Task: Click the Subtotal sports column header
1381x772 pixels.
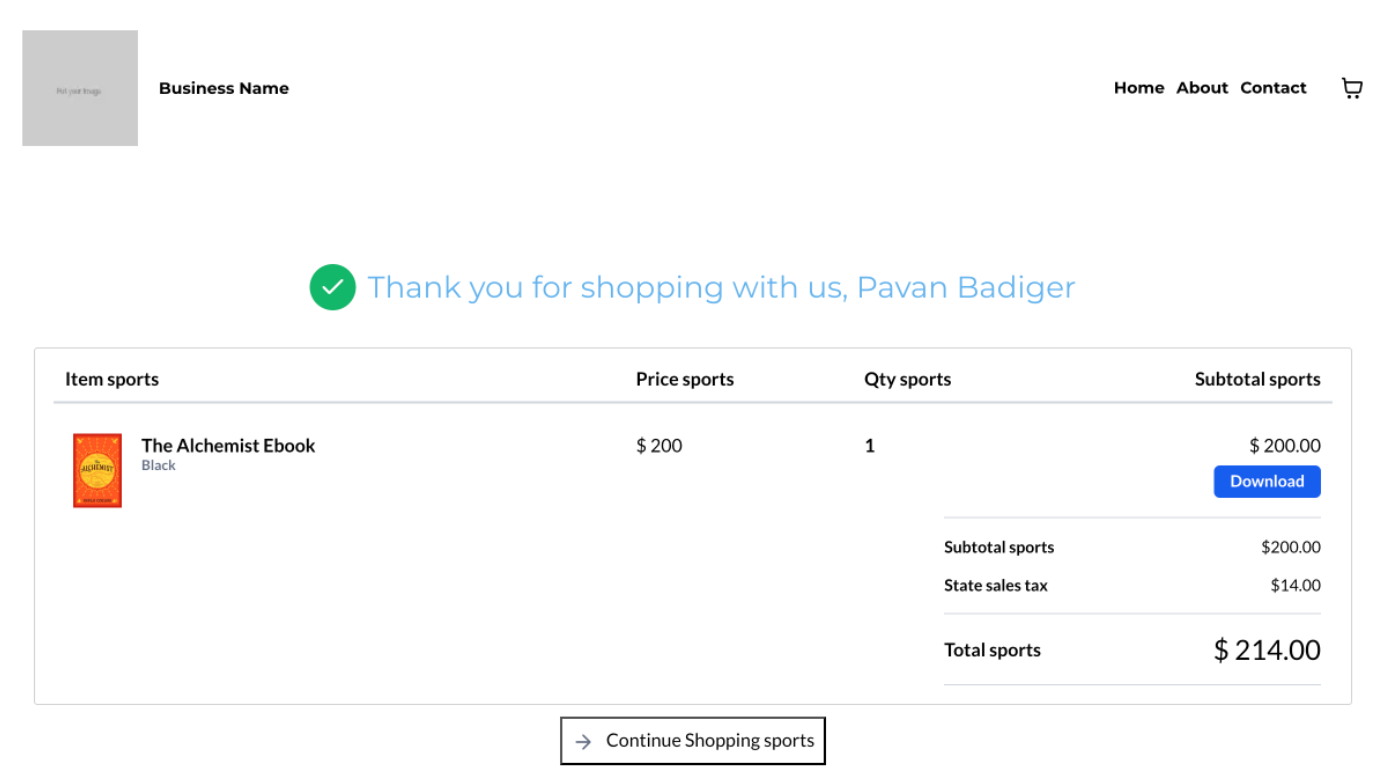Action: coord(1257,379)
